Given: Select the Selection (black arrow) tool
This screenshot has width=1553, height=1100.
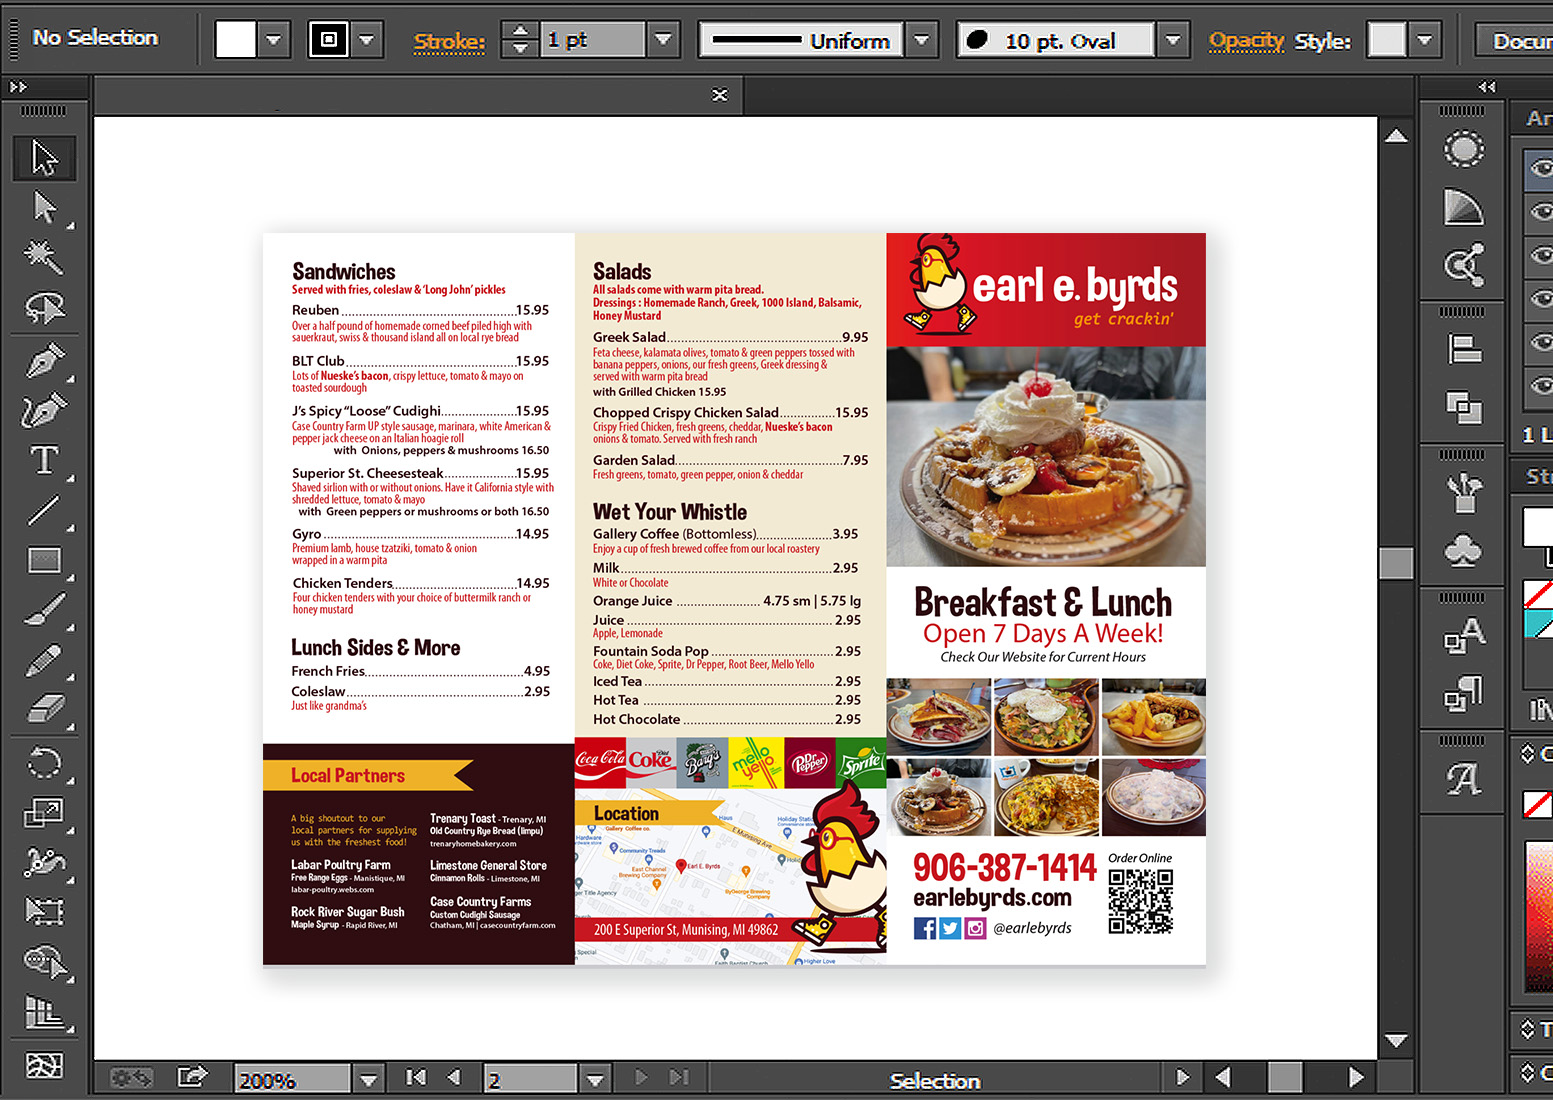Looking at the screenshot, I should 45,158.
